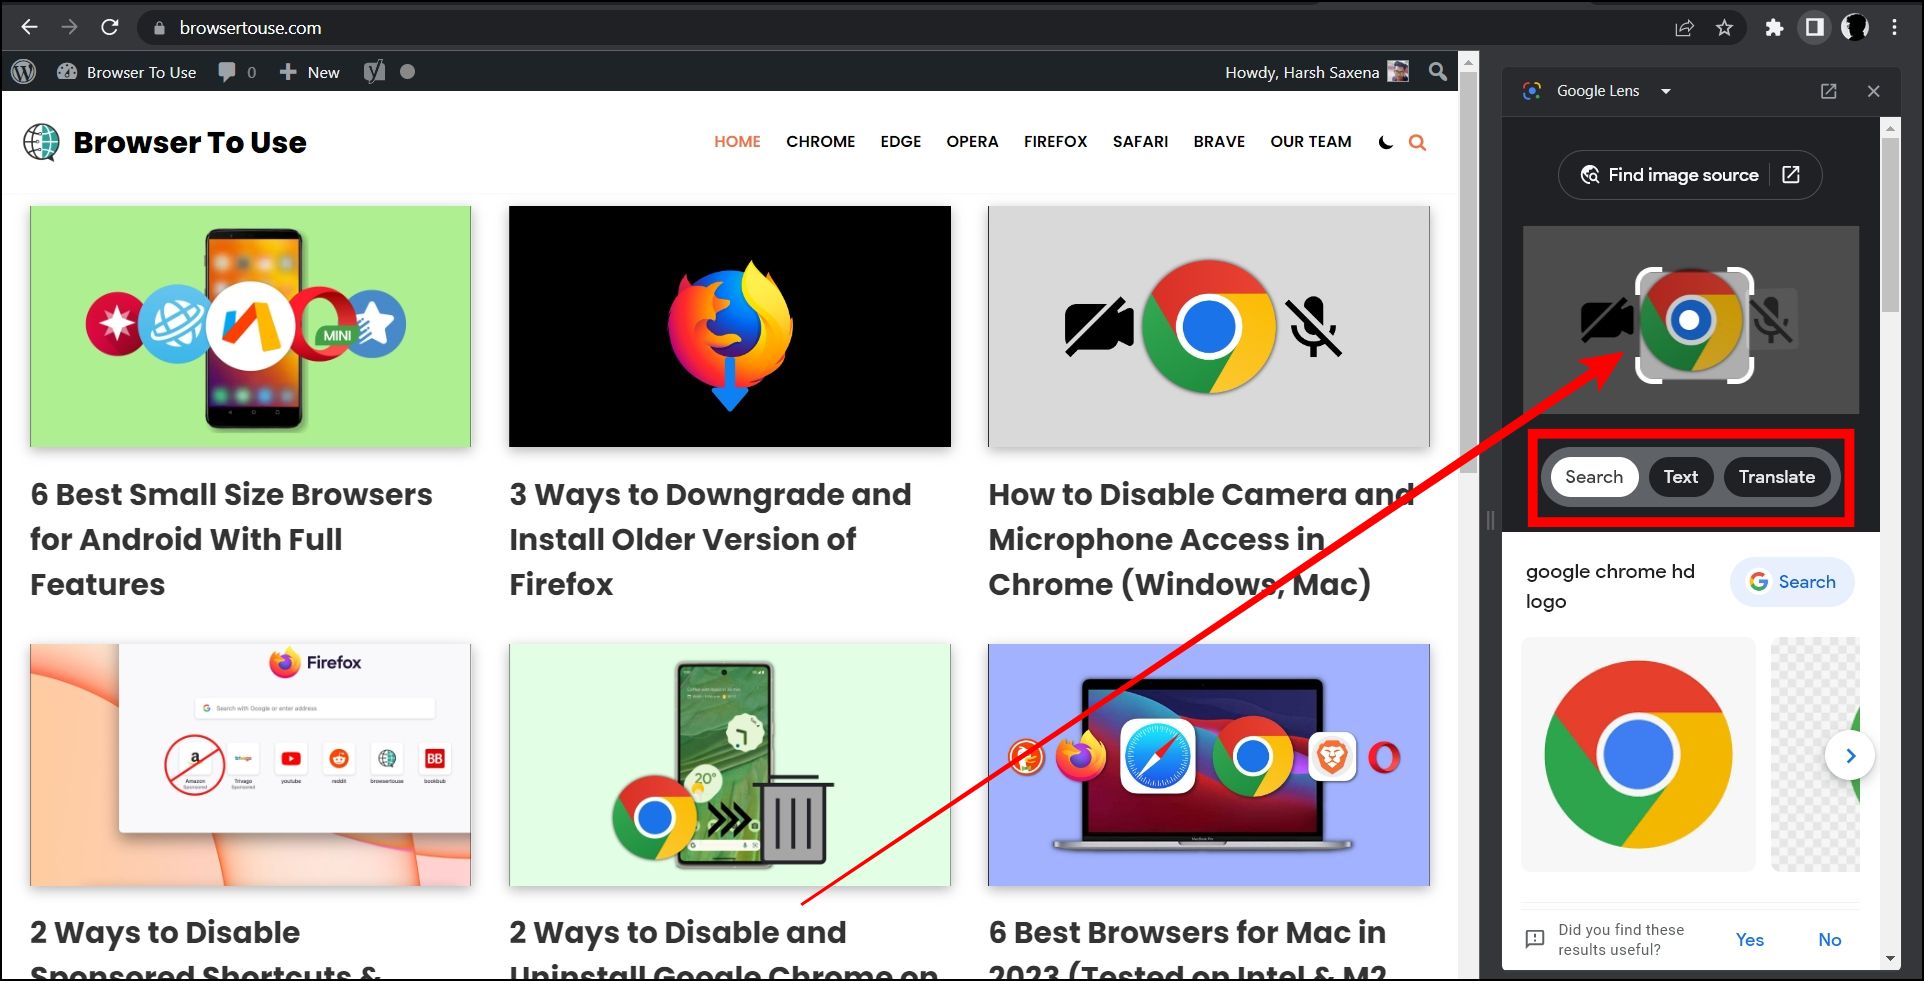
Task: Click the WordPress logo in the admin bar
Action: coord(24,72)
